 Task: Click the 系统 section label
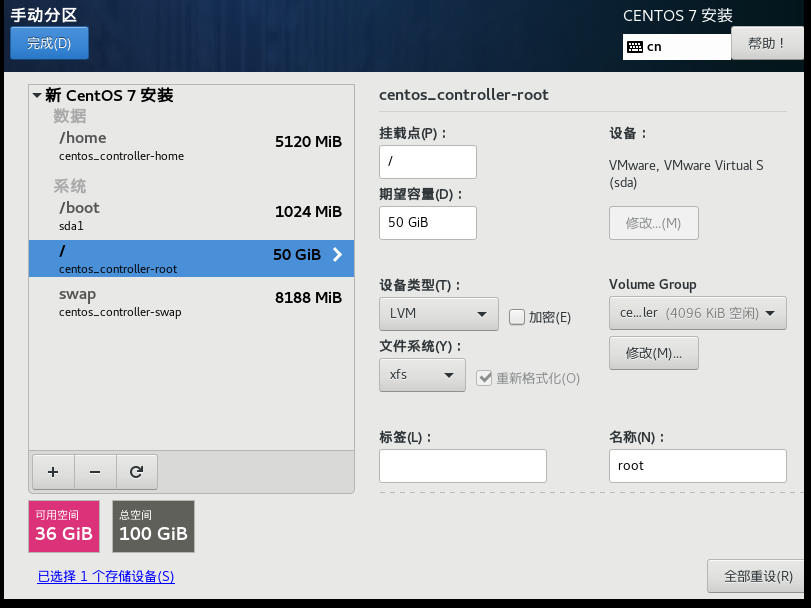click(70, 186)
